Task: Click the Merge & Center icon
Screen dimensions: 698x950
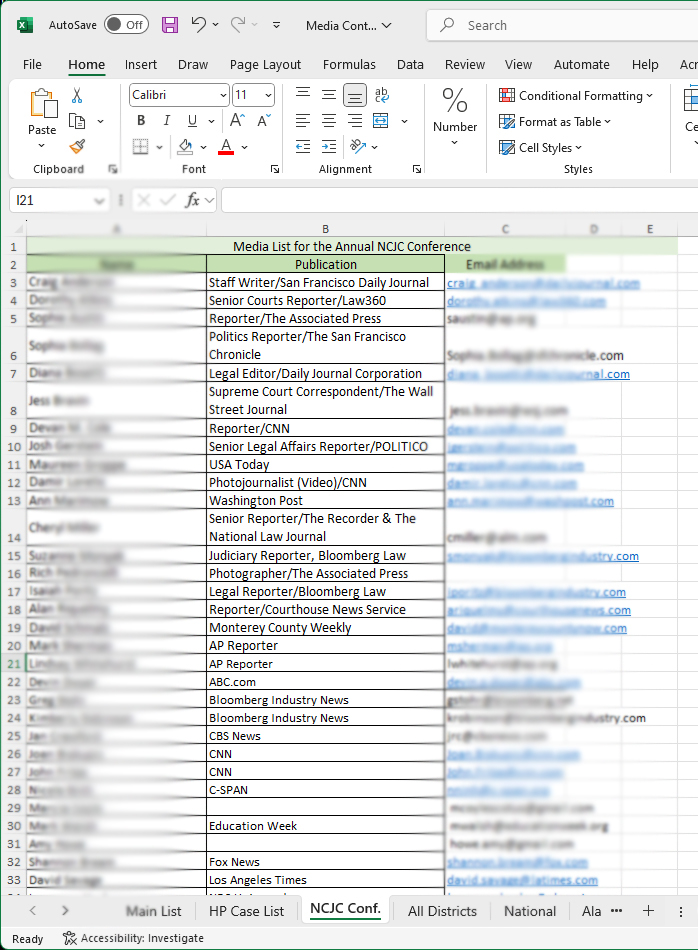Action: click(381, 121)
